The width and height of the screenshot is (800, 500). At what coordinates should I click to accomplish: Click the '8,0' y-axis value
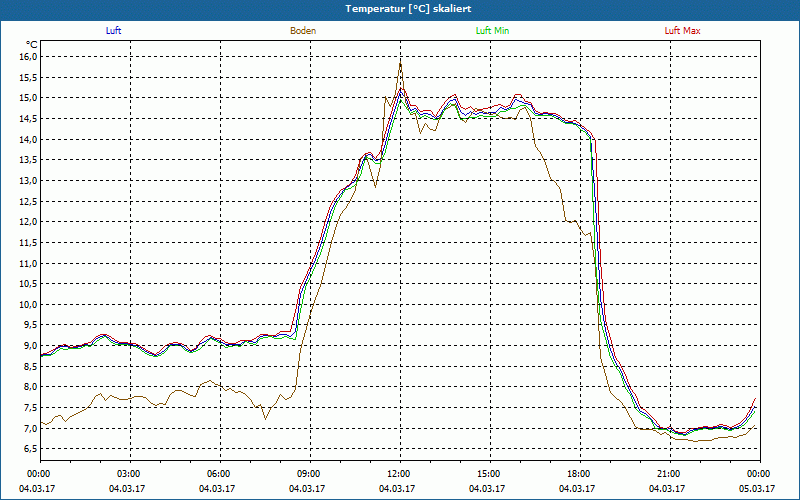point(31,387)
